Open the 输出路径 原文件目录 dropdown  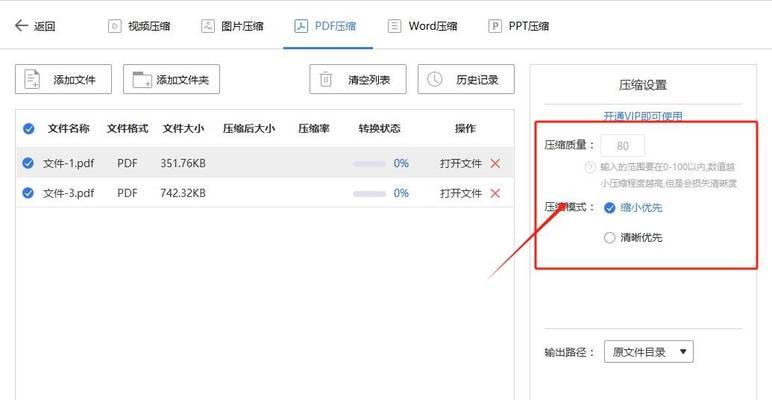click(648, 352)
